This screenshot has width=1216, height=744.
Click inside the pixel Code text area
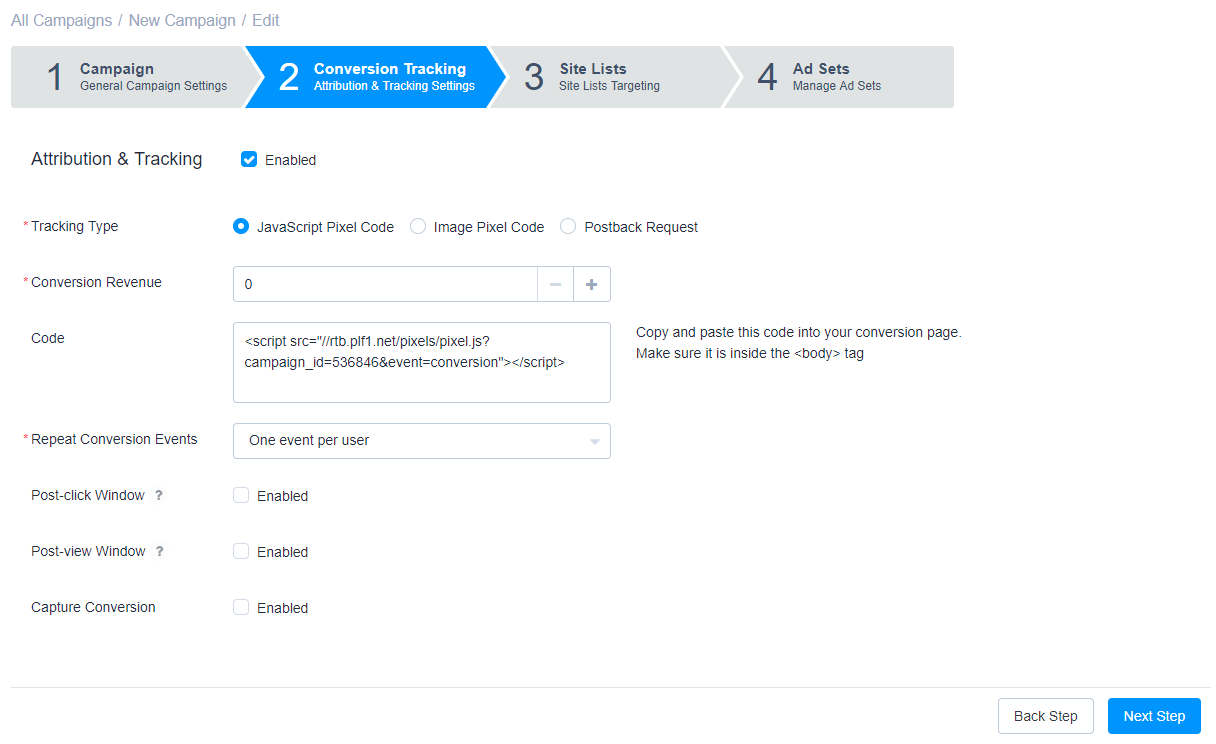click(x=422, y=362)
